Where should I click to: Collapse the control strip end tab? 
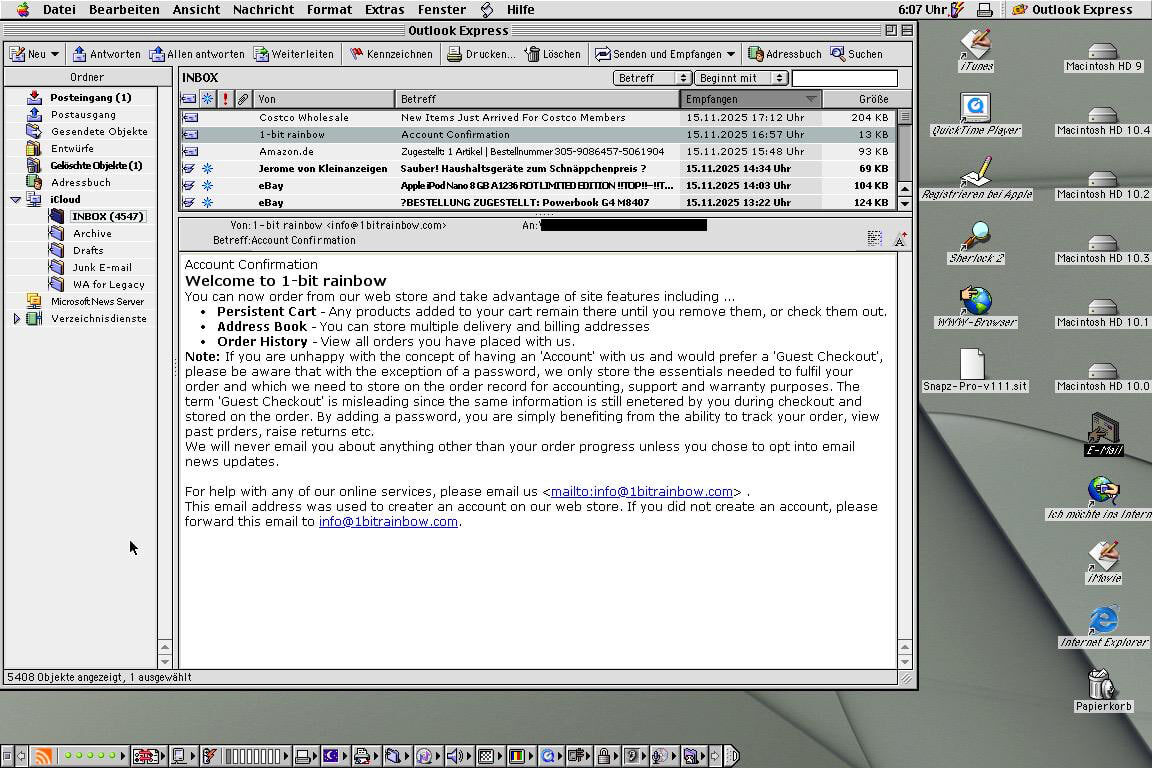(x=731, y=756)
